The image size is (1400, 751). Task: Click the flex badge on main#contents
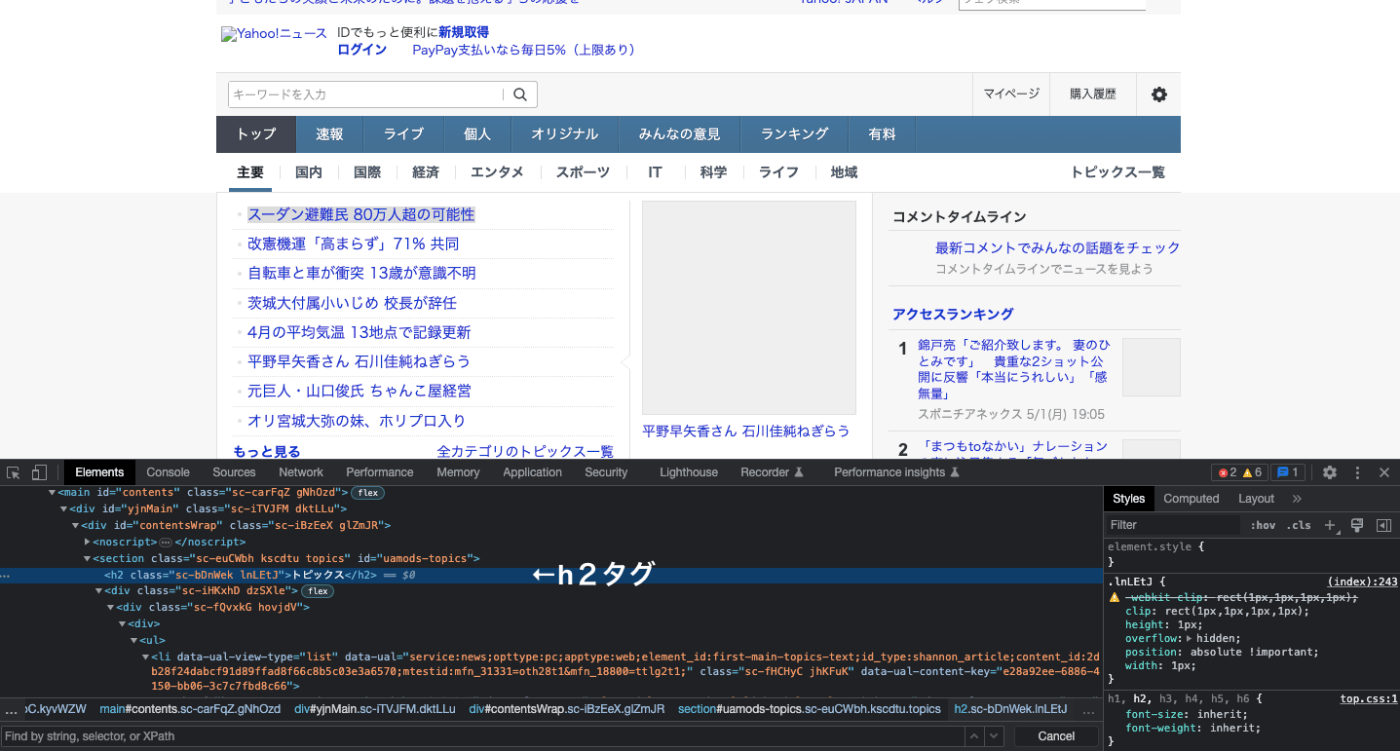click(x=368, y=492)
